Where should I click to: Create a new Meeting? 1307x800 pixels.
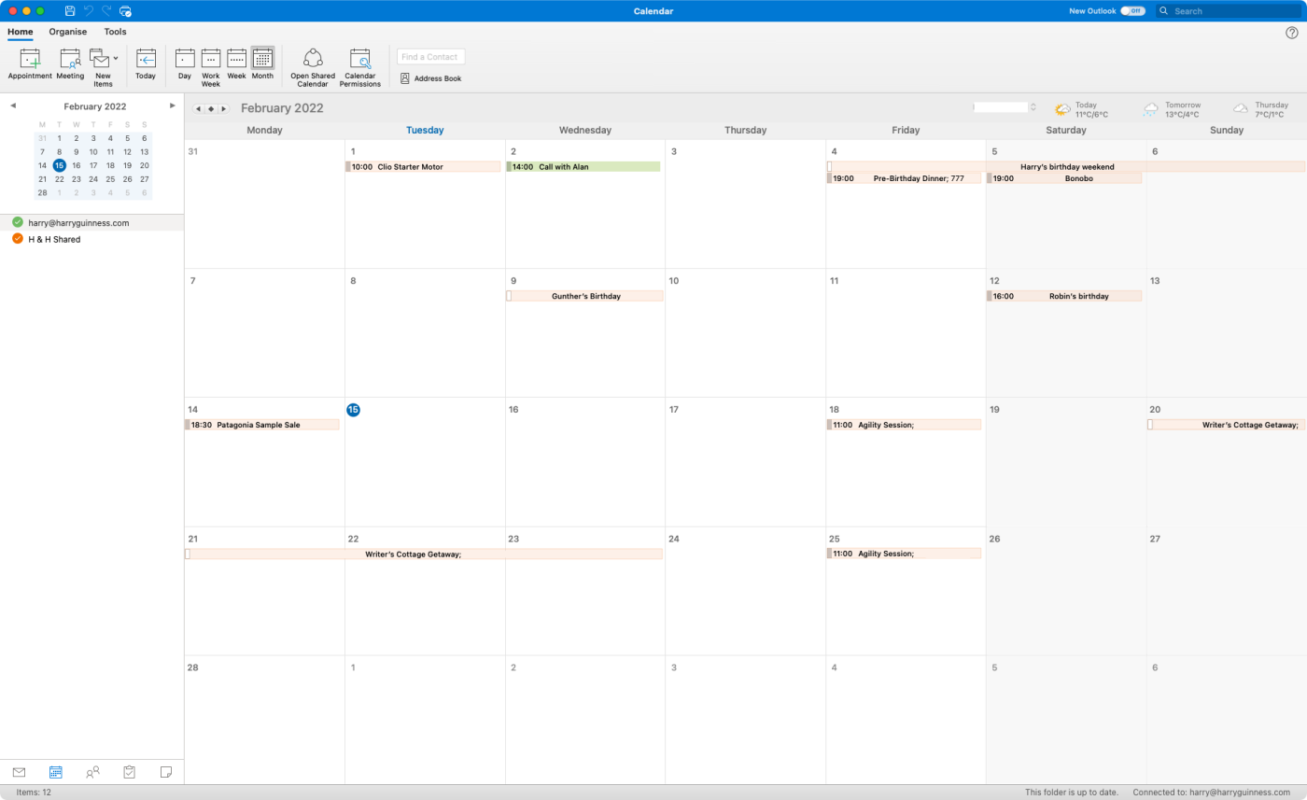point(70,65)
